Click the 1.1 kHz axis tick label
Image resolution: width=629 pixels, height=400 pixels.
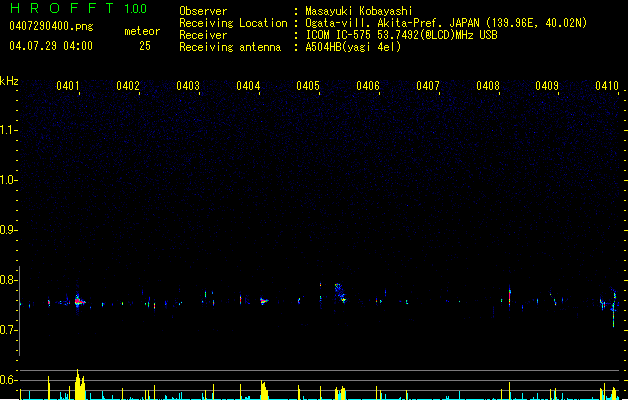(x=7, y=130)
